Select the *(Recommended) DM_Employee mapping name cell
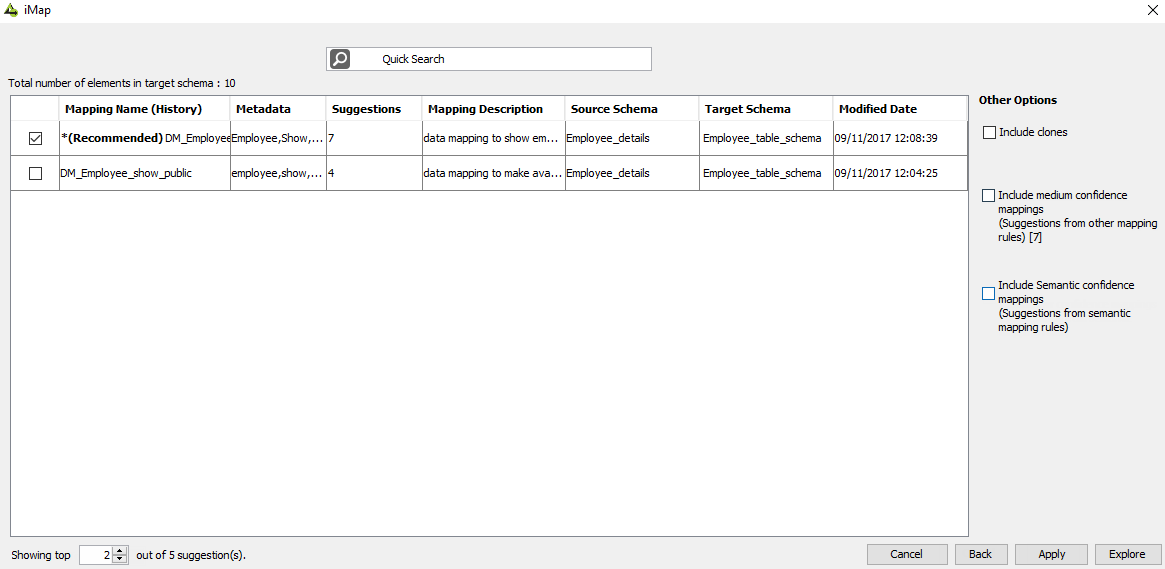This screenshot has width=1165, height=569. click(145, 138)
